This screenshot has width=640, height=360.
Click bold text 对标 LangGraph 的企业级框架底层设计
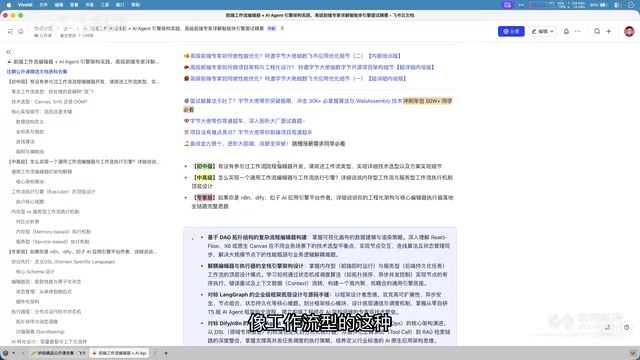point(269,294)
